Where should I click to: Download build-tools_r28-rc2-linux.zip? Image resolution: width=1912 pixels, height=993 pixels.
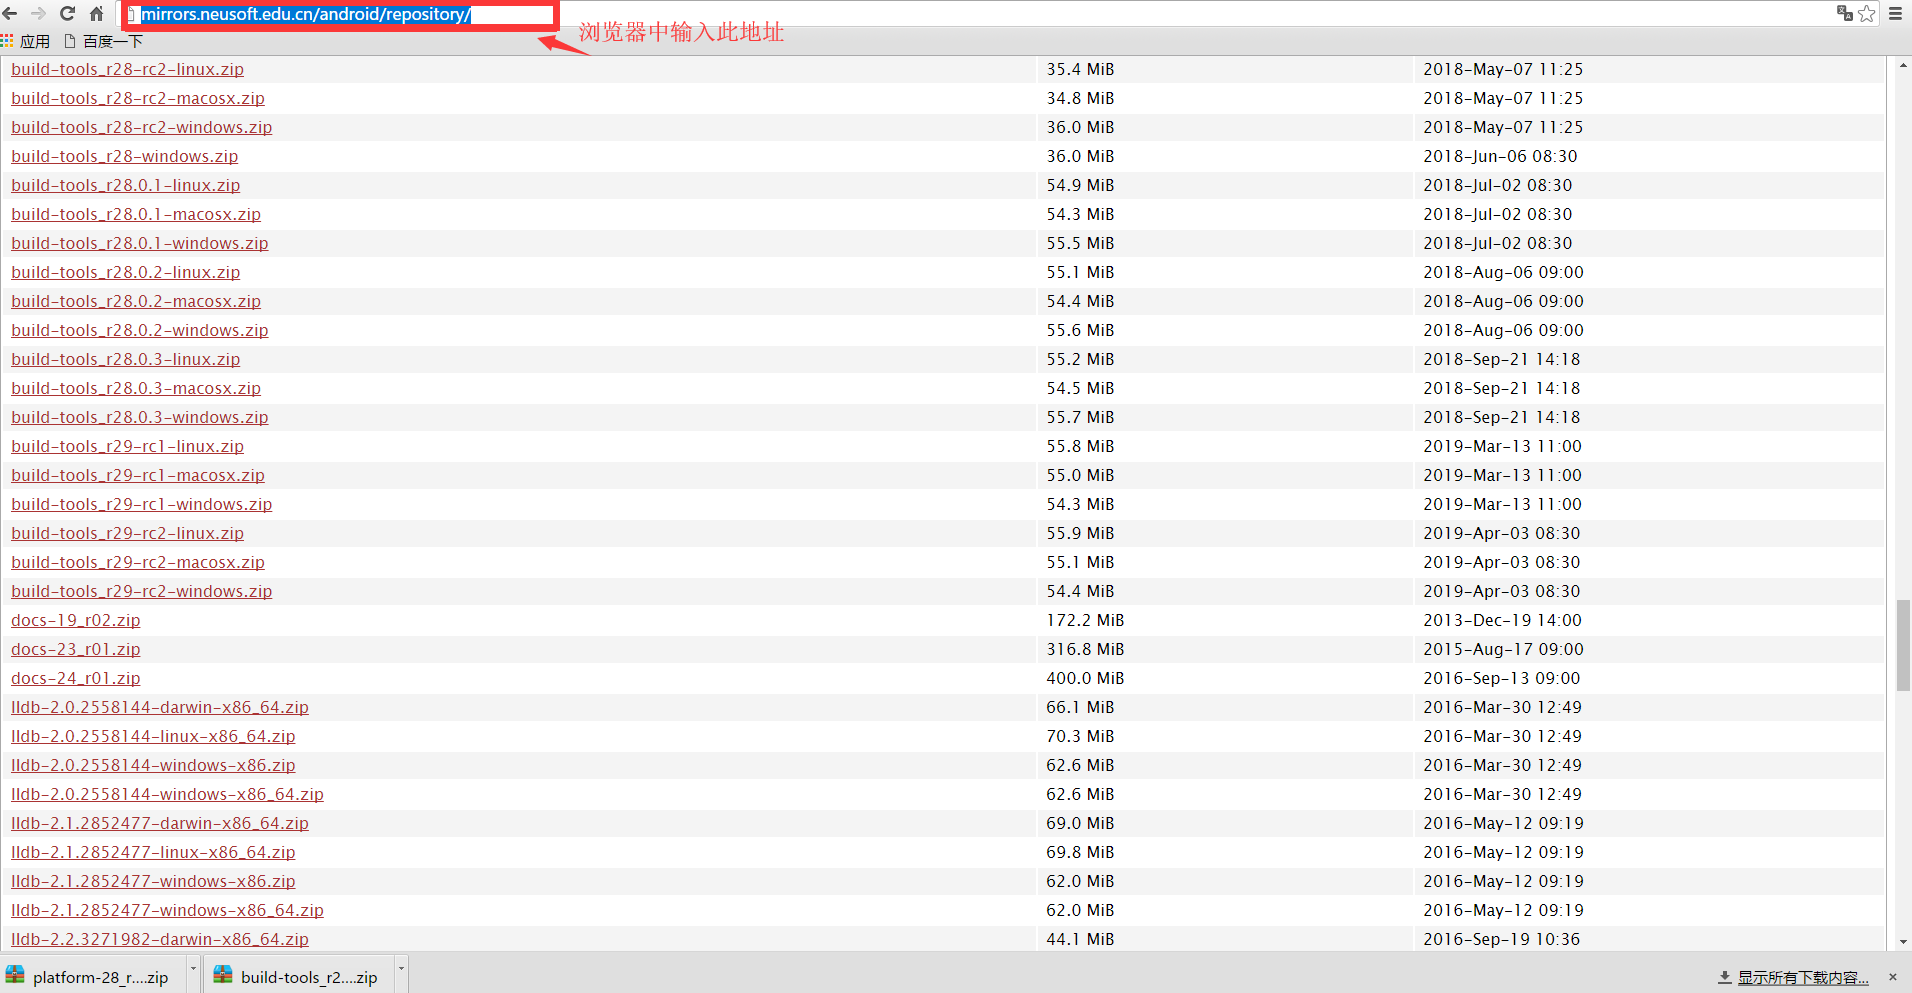pos(127,69)
